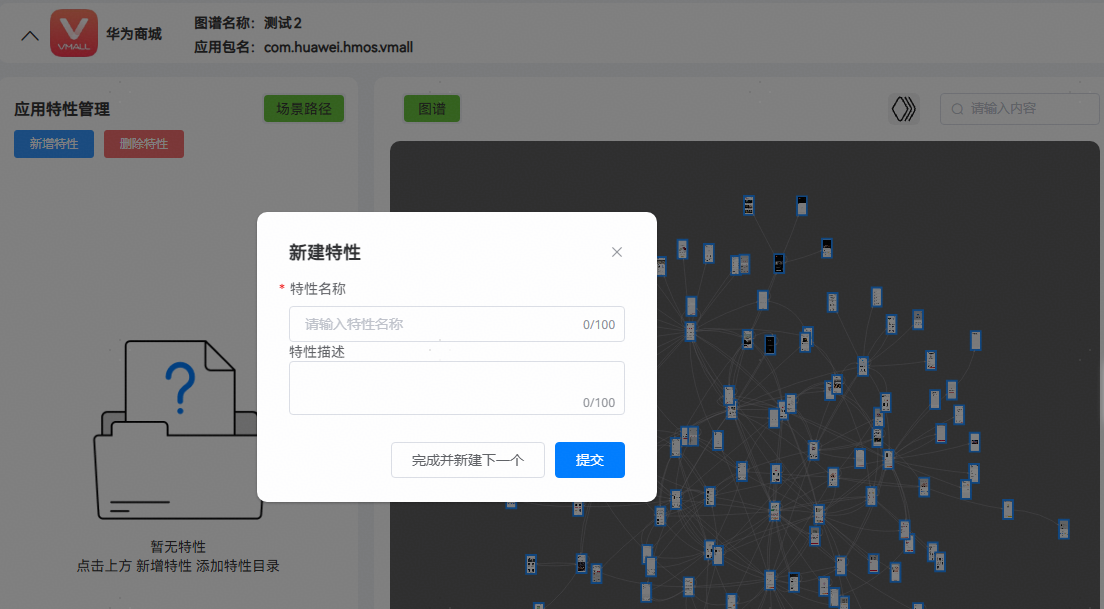The image size is (1104, 609).
Task: Open the 场景路径 tab
Action: [303, 109]
